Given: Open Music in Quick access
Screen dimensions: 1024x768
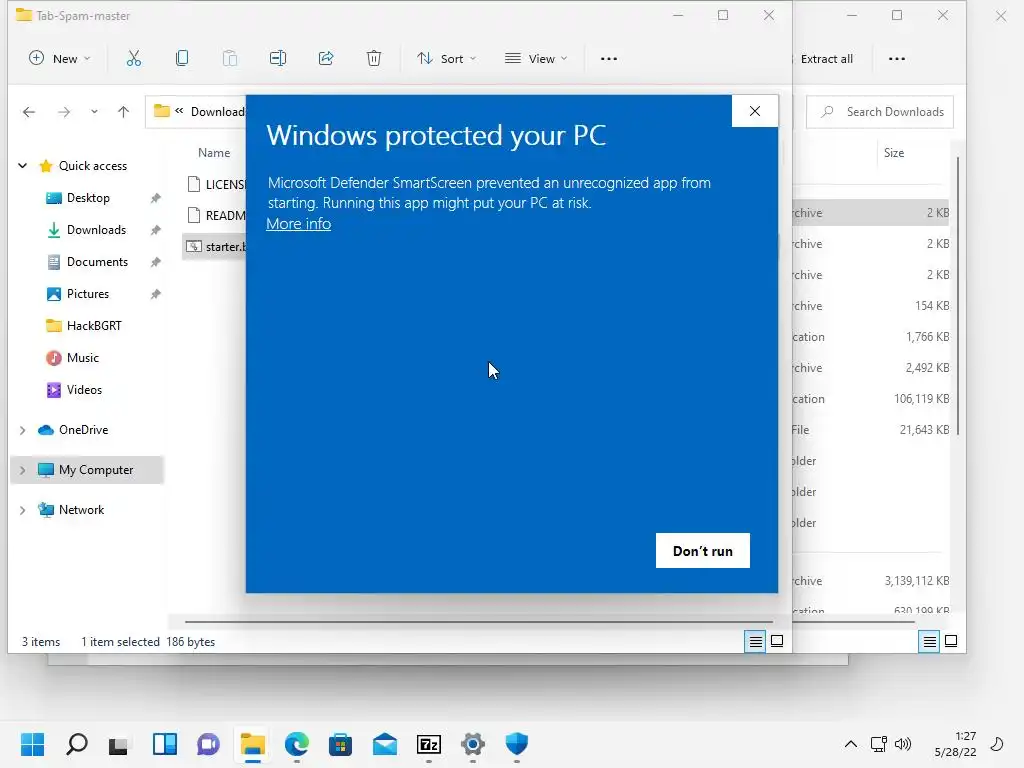Looking at the screenshot, I should click(x=82, y=358).
